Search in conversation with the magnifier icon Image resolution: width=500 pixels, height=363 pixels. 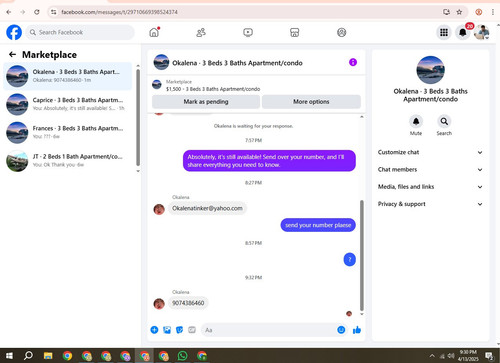[444, 121]
